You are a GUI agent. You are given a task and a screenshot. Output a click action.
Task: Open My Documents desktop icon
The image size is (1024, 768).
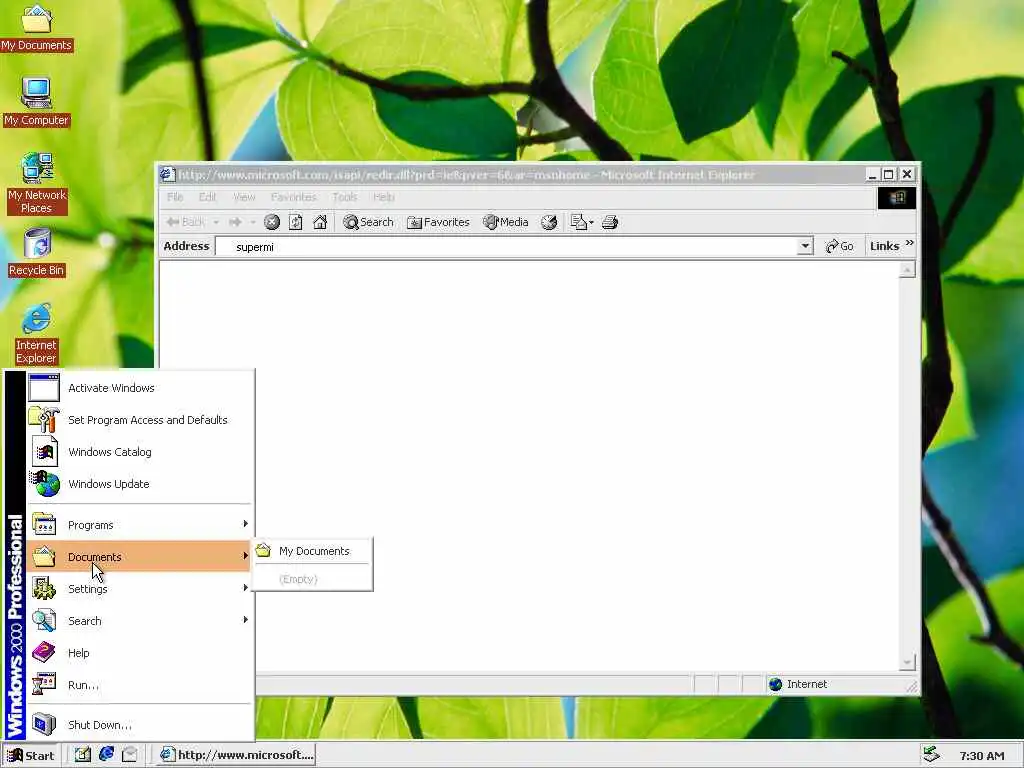click(36, 27)
